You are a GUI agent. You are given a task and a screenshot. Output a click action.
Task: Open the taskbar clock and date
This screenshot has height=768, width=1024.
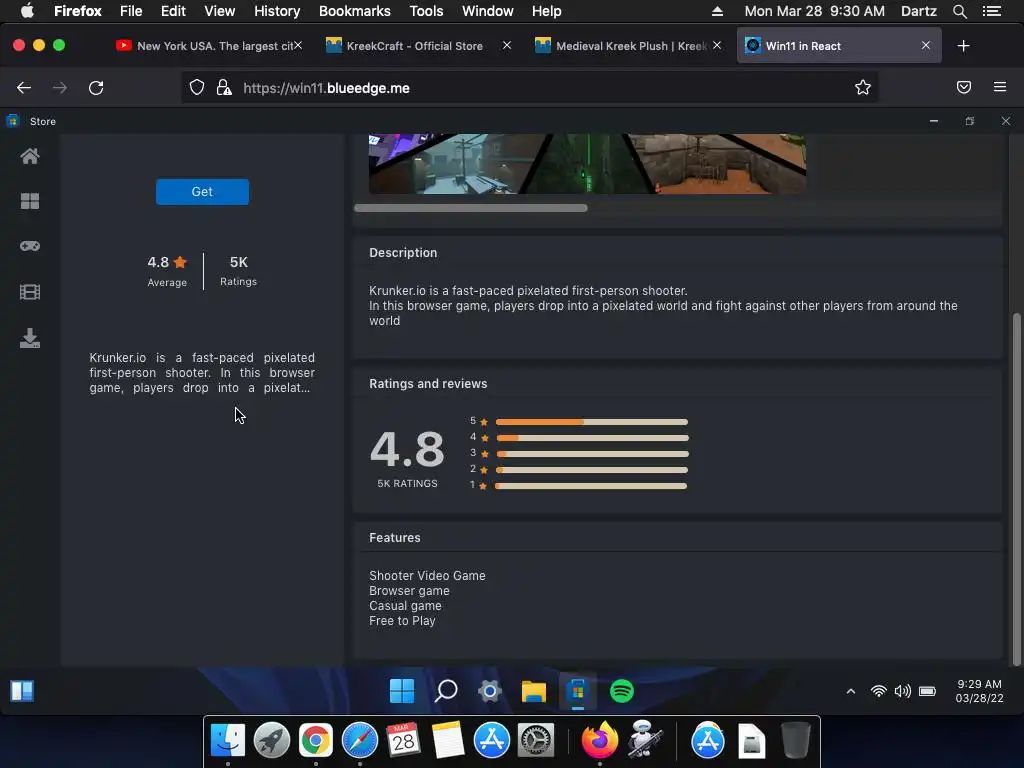click(x=979, y=691)
